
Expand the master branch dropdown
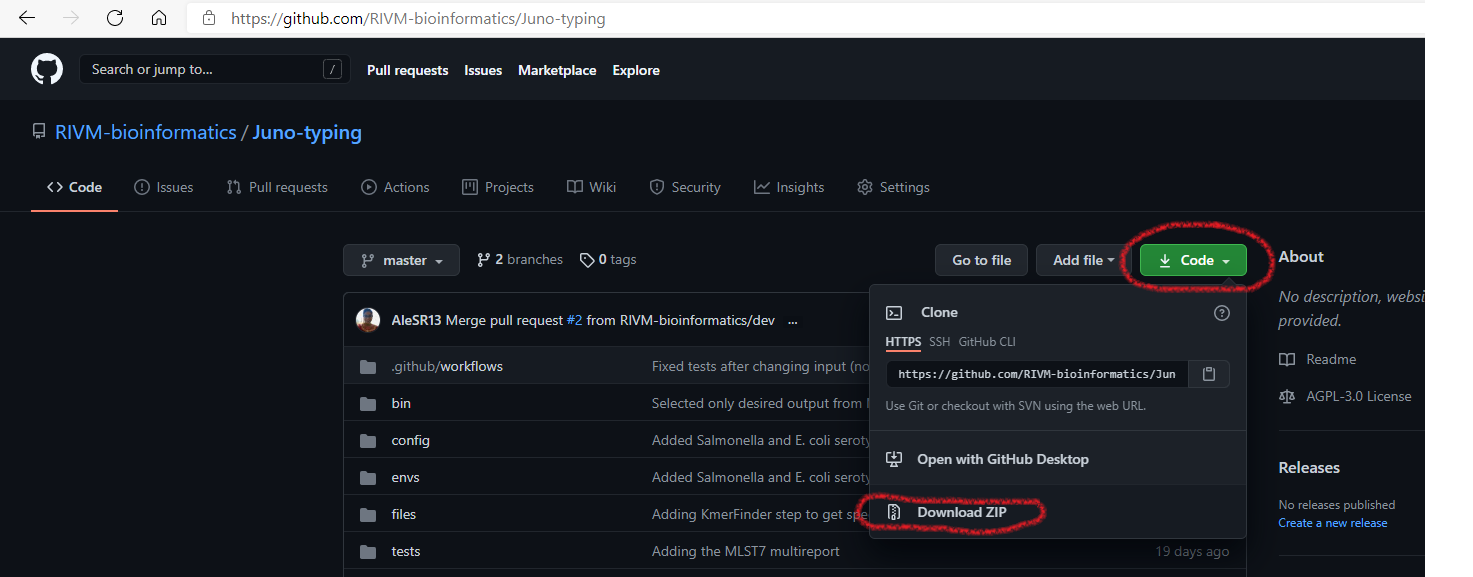(401, 260)
